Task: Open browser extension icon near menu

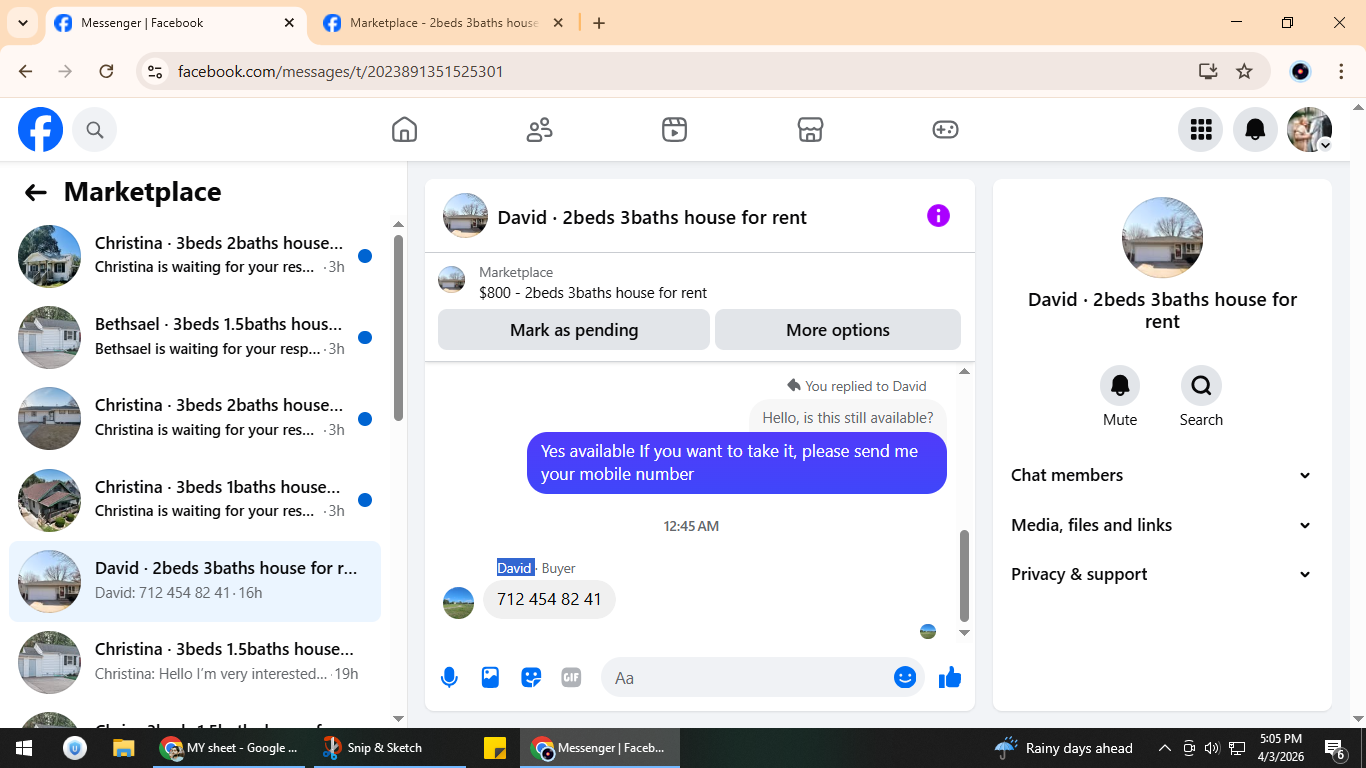Action: (x=1300, y=72)
